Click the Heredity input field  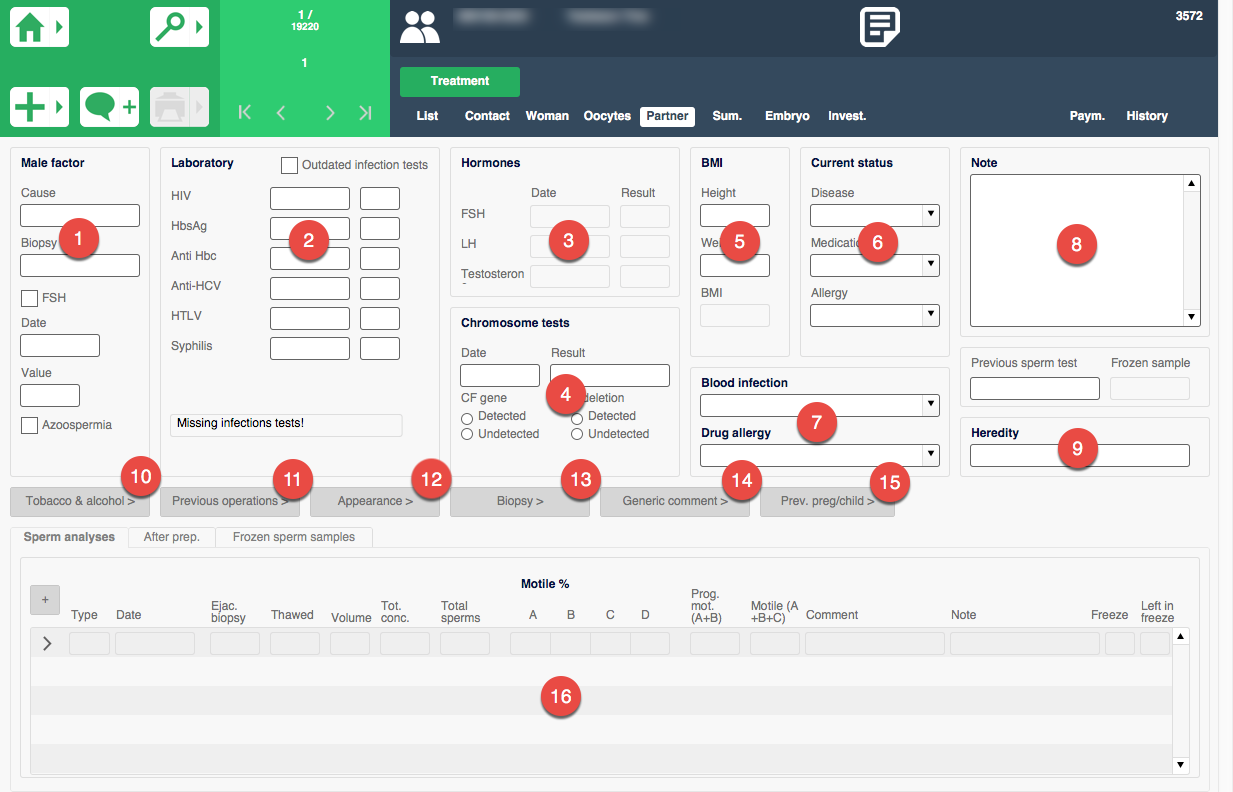1079,456
